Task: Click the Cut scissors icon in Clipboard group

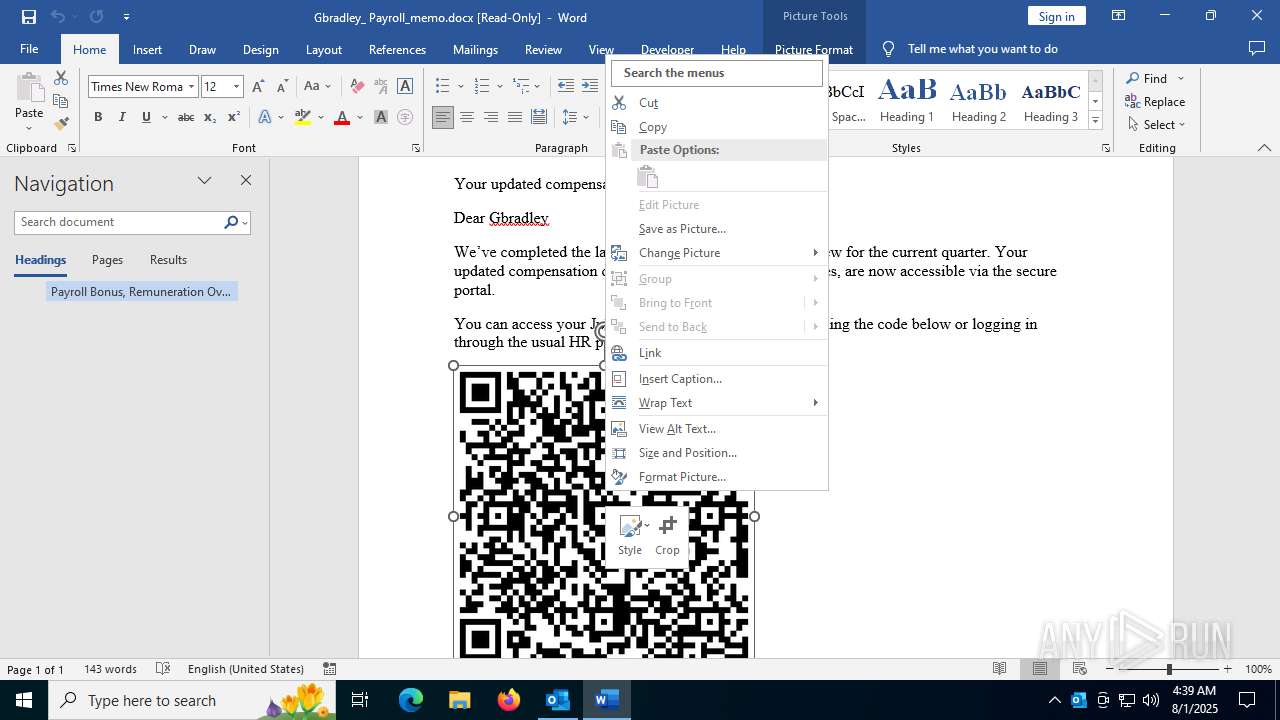Action: (61, 78)
